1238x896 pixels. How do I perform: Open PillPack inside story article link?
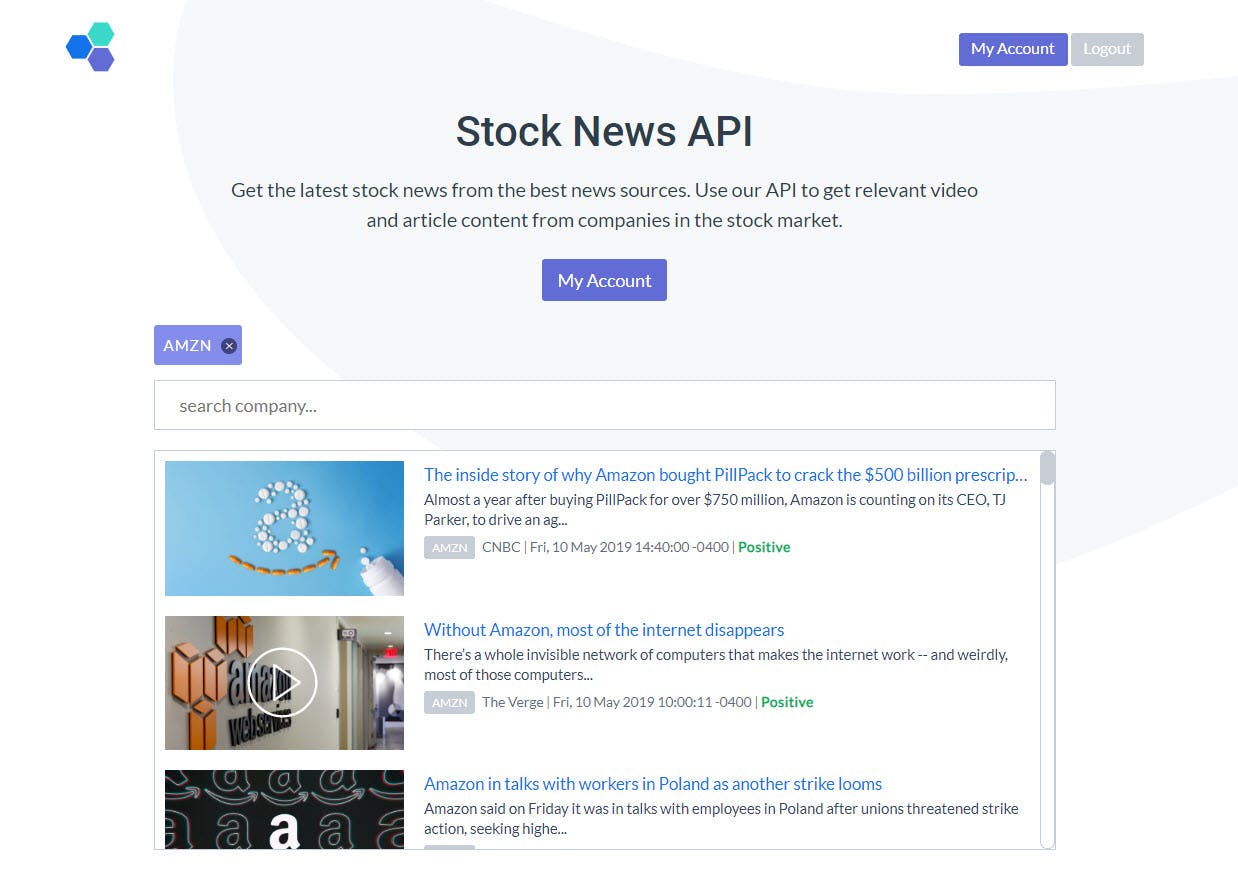[x=725, y=475]
